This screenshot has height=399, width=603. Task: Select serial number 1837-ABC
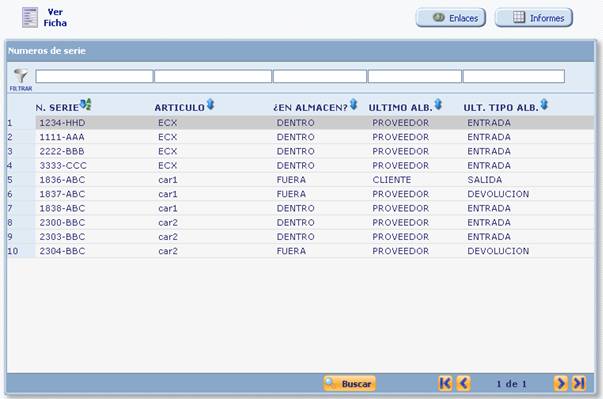coord(62,194)
